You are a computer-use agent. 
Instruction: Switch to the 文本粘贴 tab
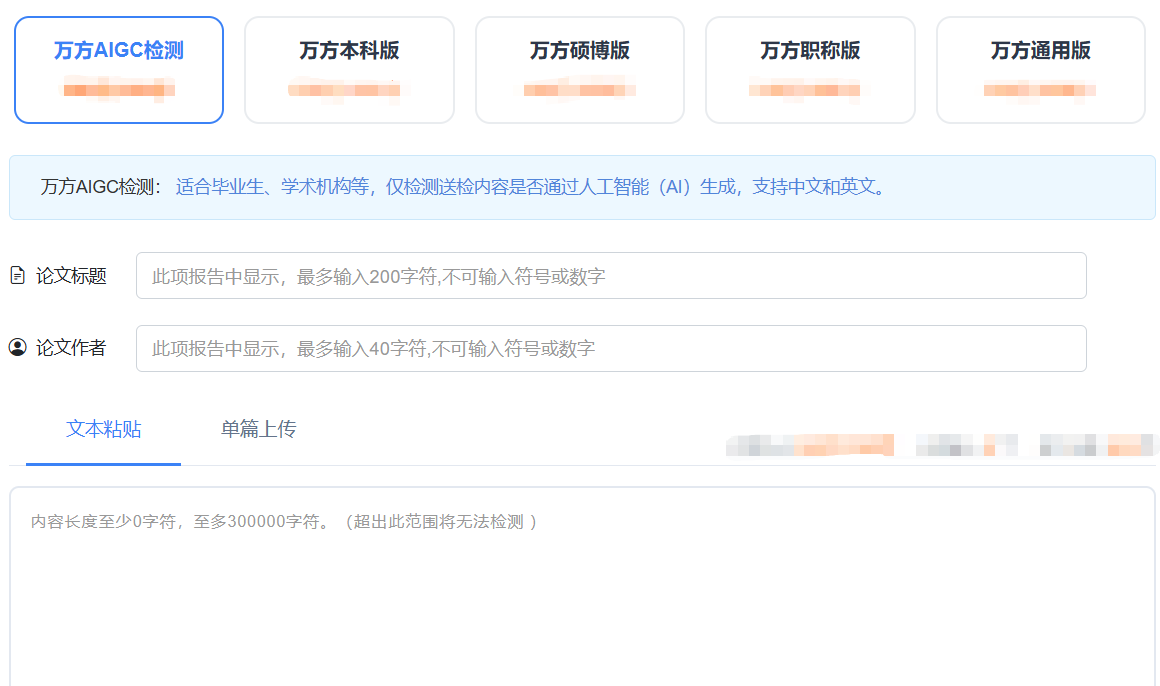tap(103, 429)
